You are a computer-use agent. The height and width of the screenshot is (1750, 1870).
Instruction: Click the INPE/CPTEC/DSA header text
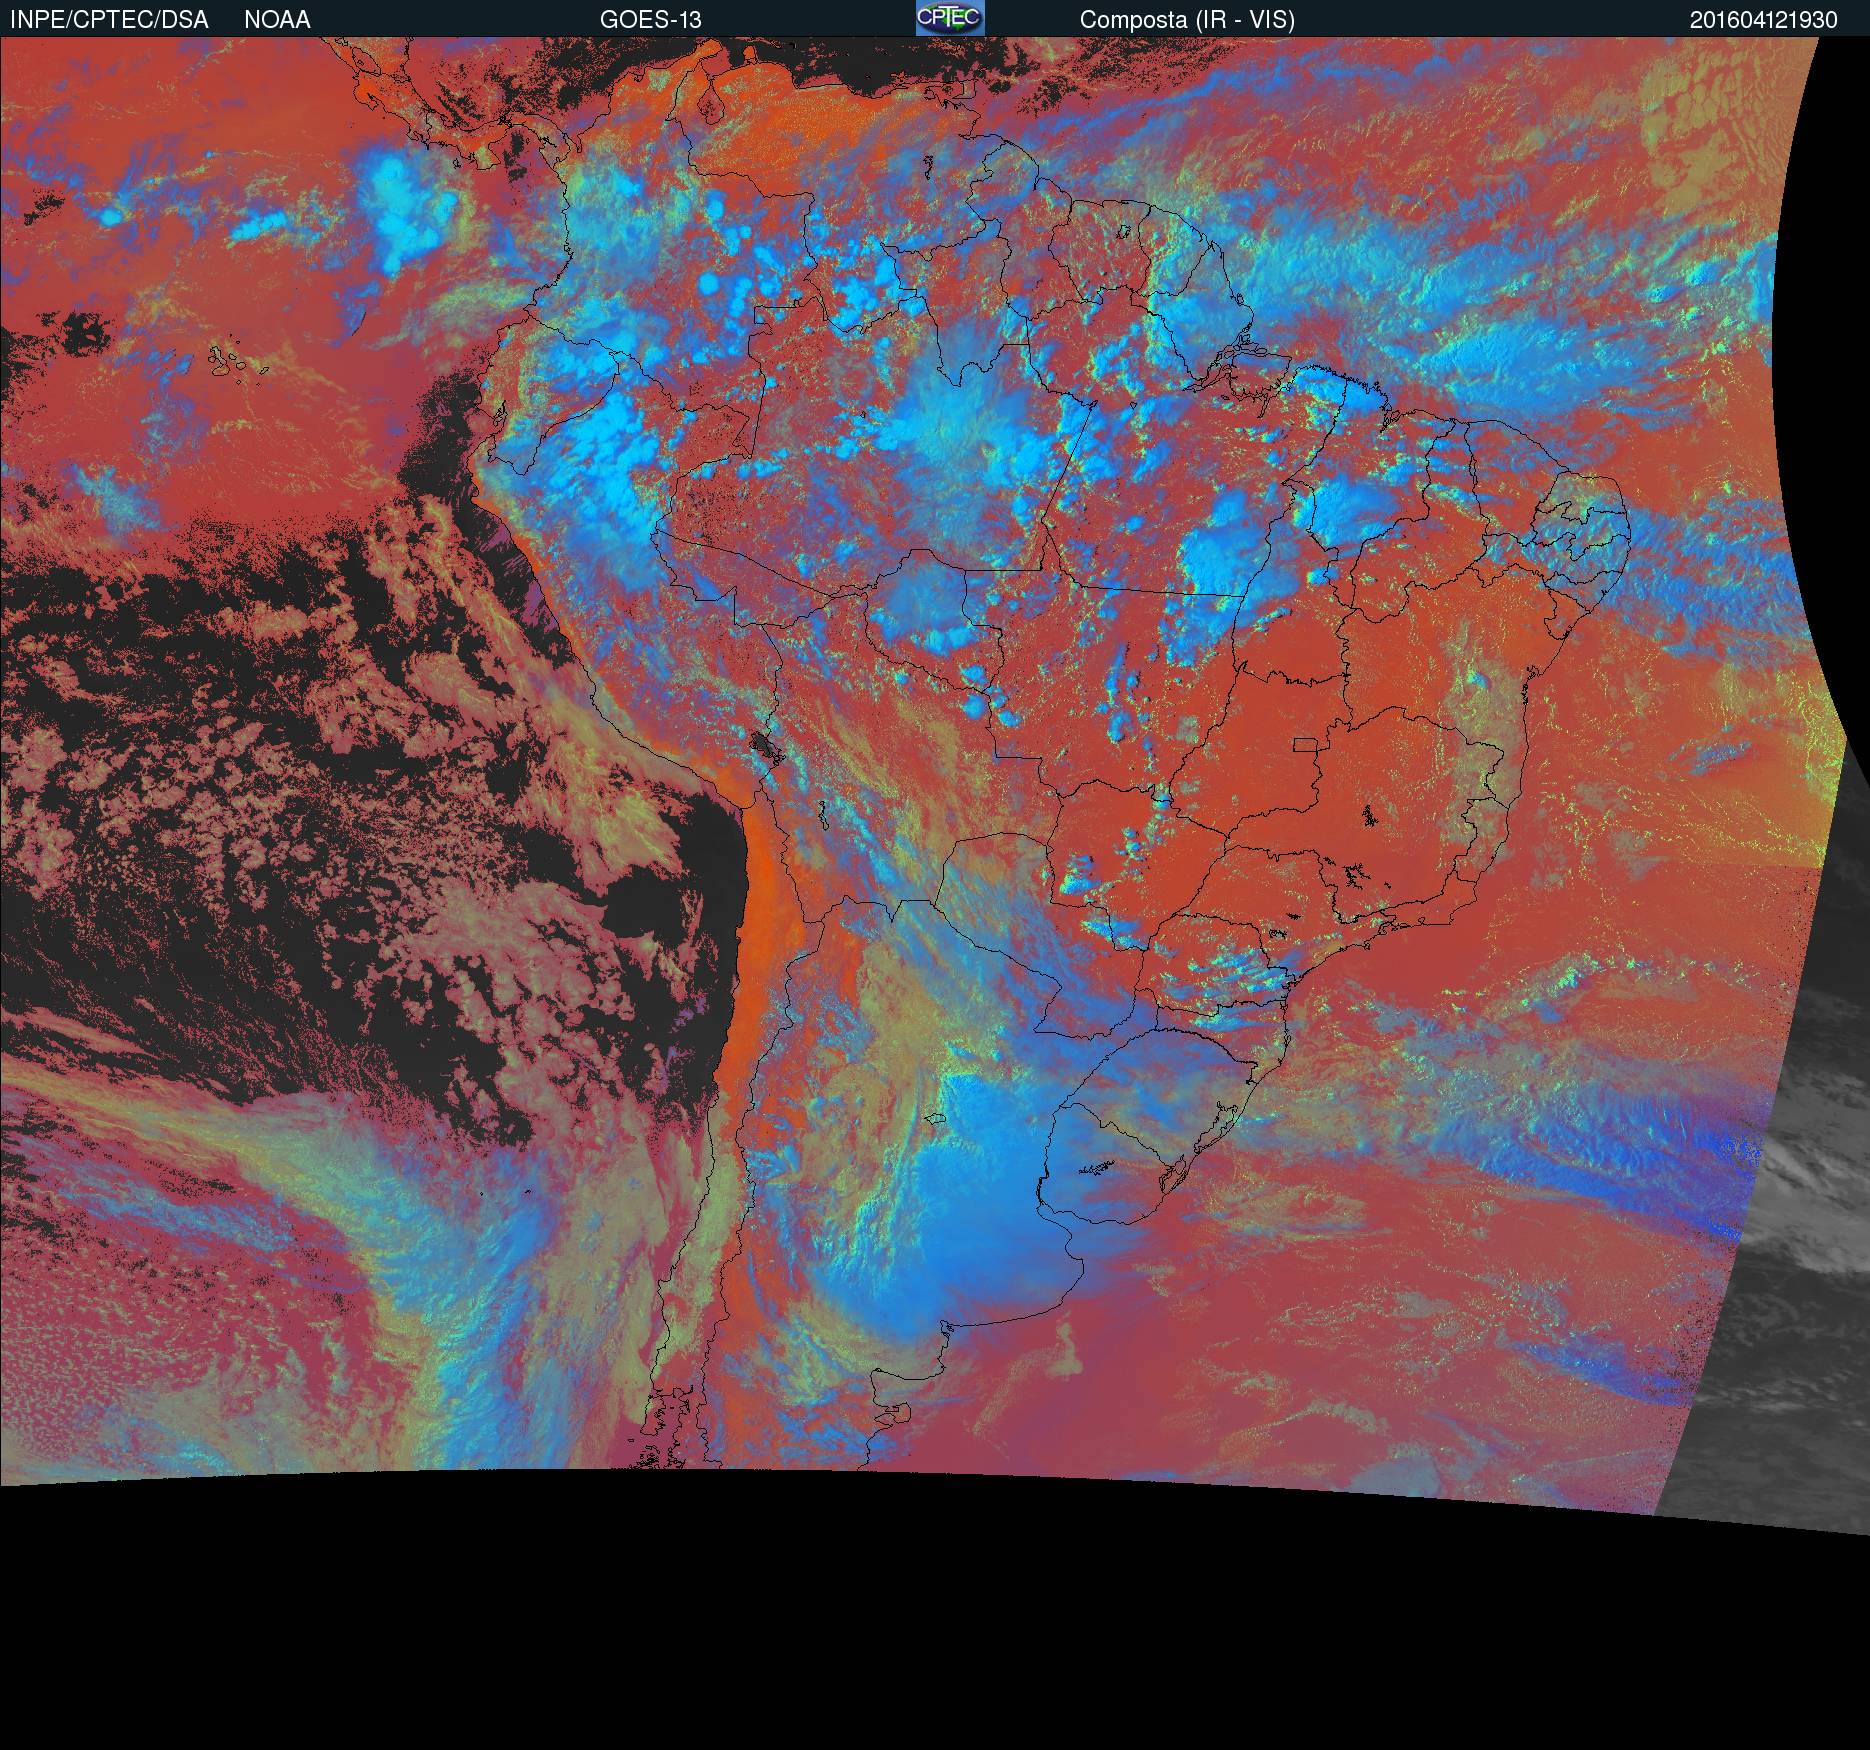109,20
